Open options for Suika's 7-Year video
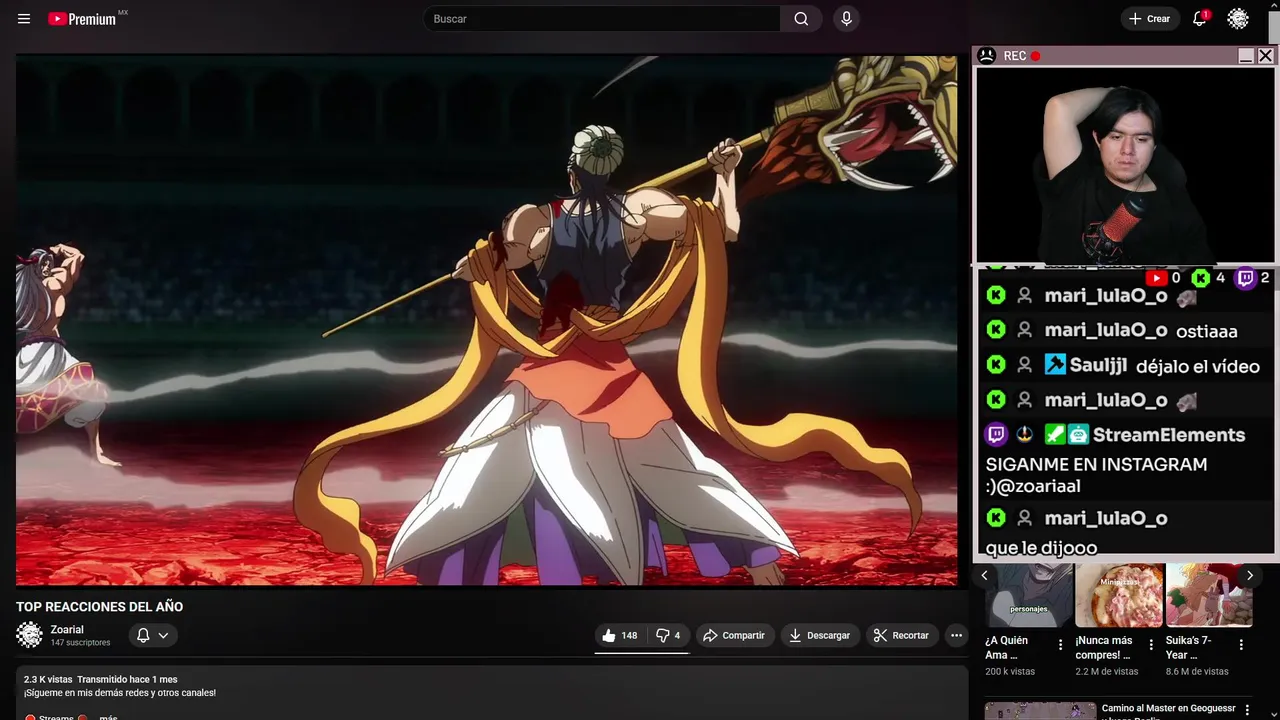 tap(1241, 645)
